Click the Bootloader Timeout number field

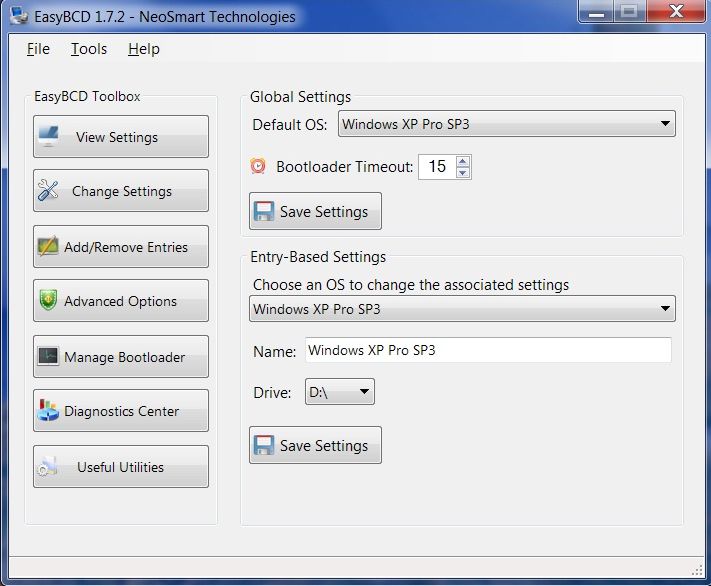click(x=437, y=166)
